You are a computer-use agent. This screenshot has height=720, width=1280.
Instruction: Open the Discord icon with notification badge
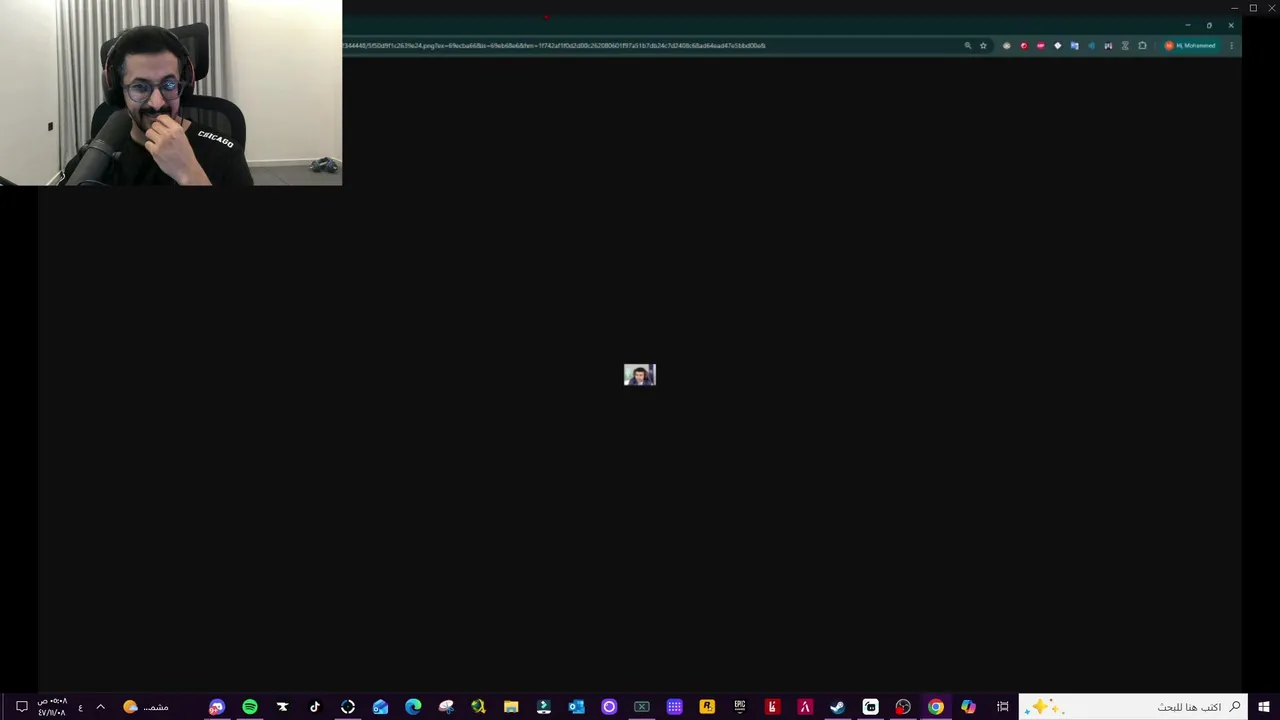(x=216, y=707)
